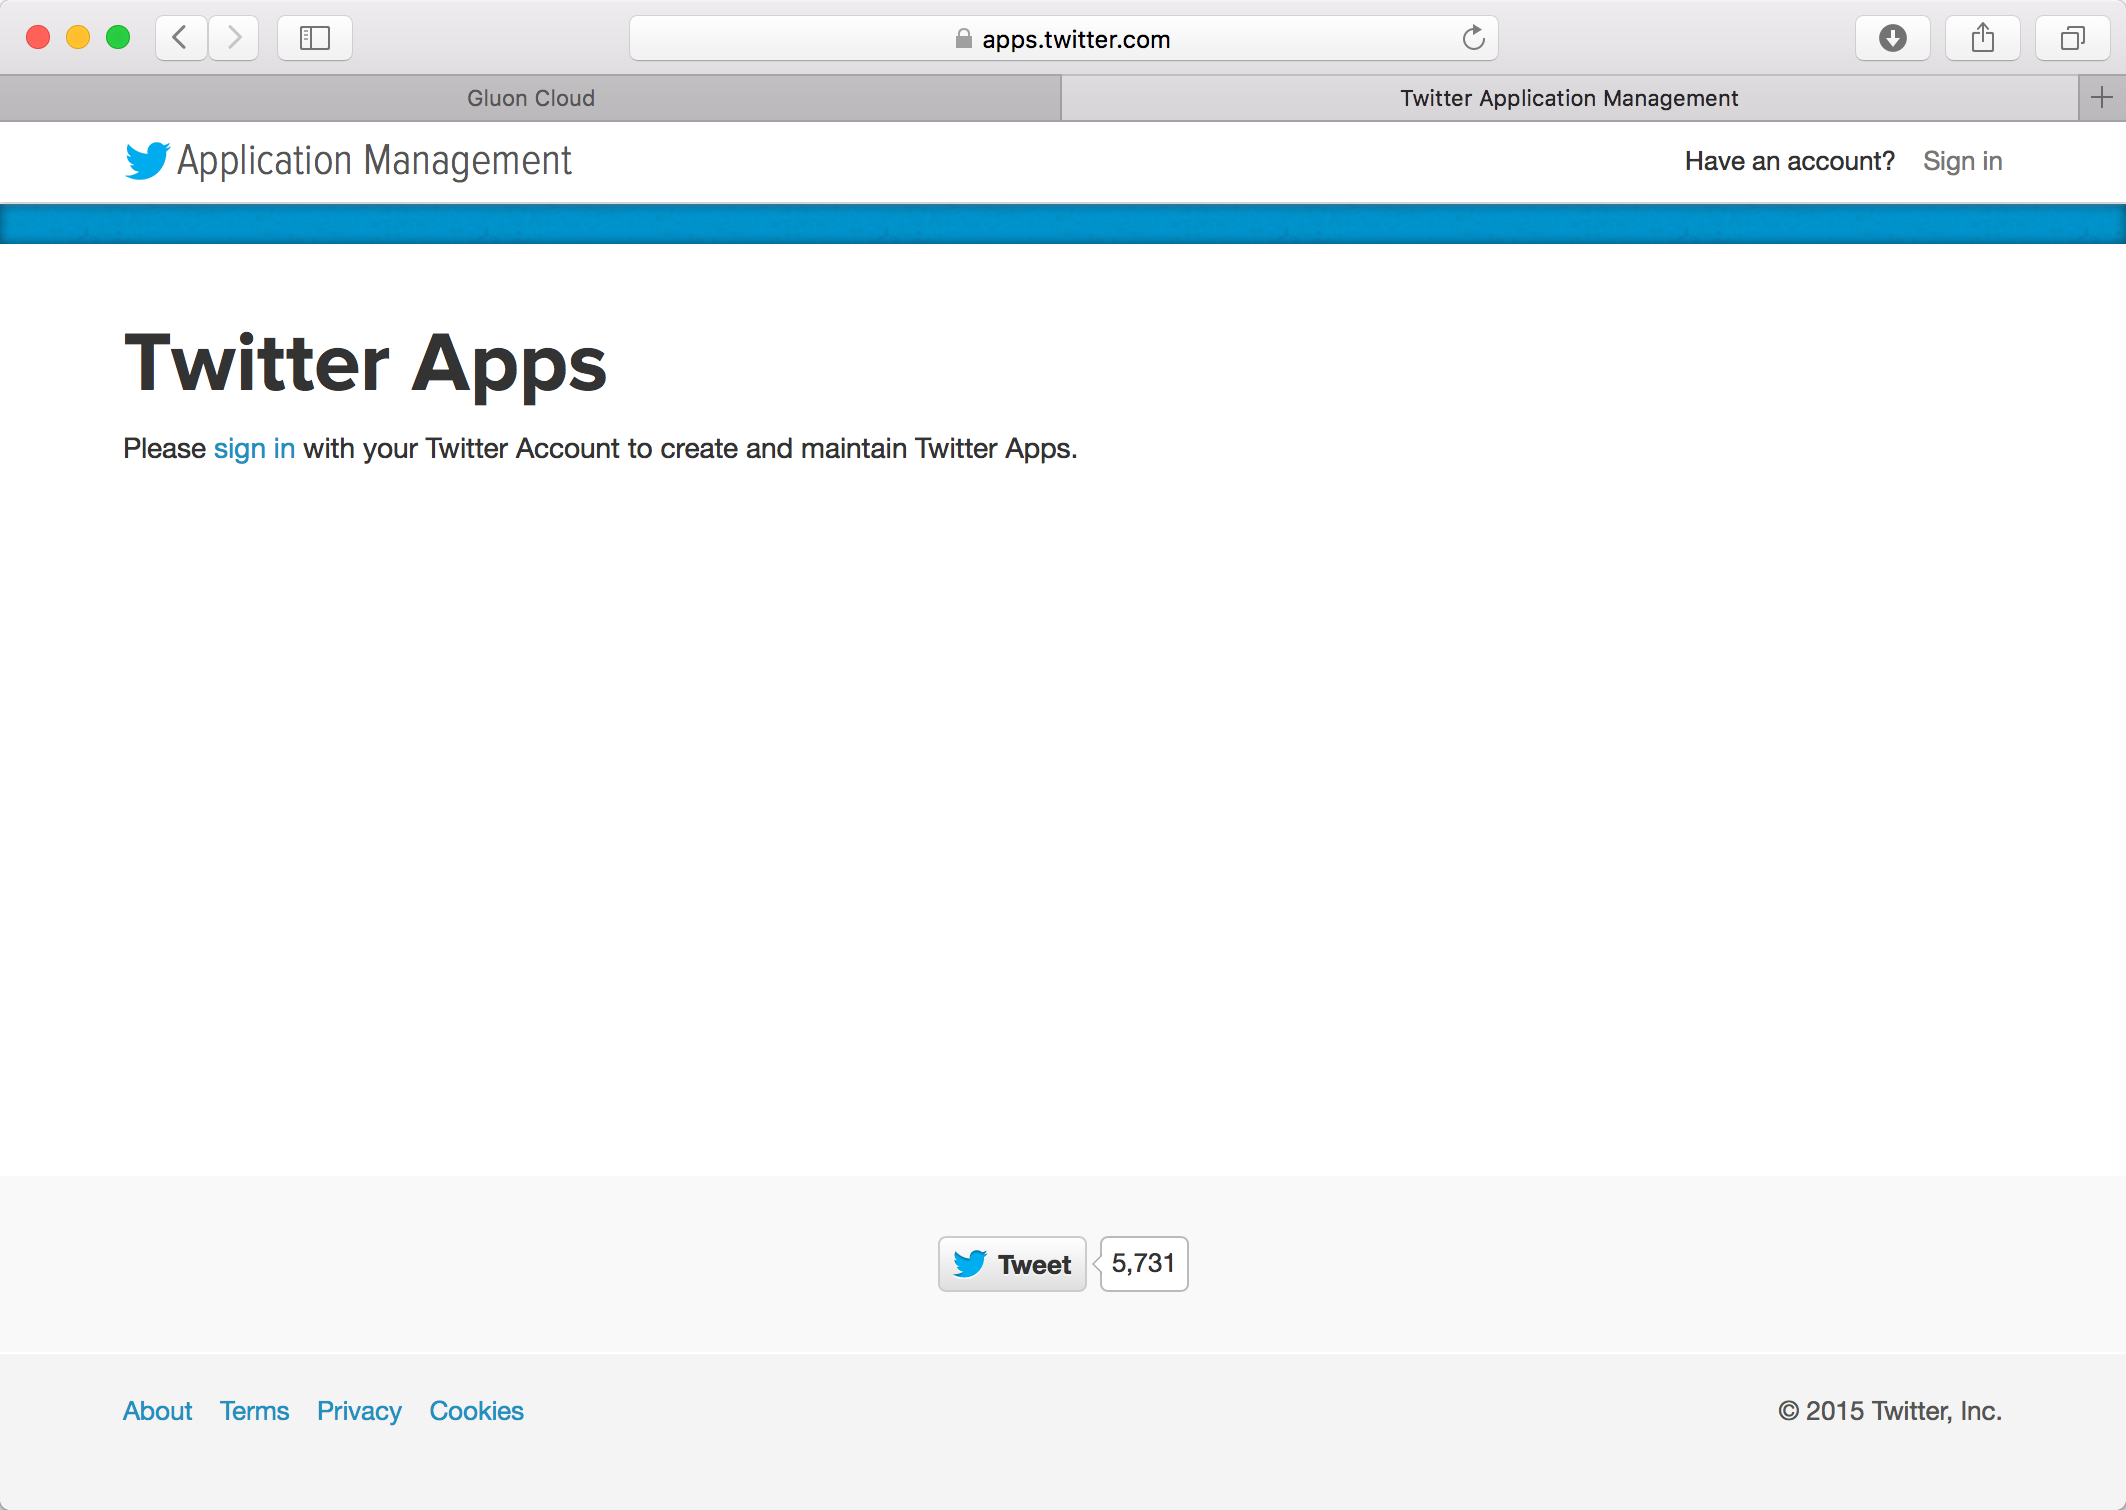
Task: Select the Twitter Application Management tab
Action: [1569, 98]
